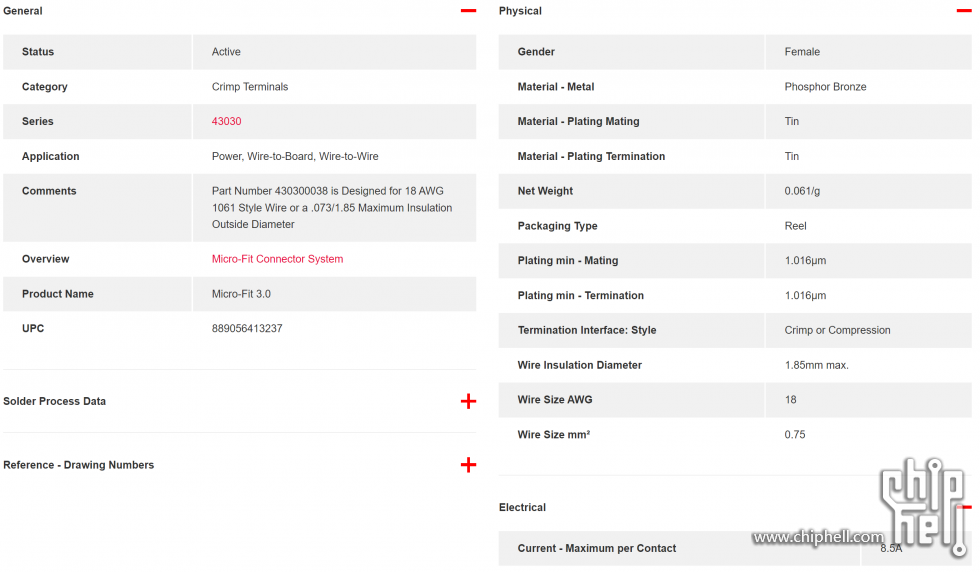The image size is (980, 572).
Task: Open the 43030 series link
Action: pos(226,121)
